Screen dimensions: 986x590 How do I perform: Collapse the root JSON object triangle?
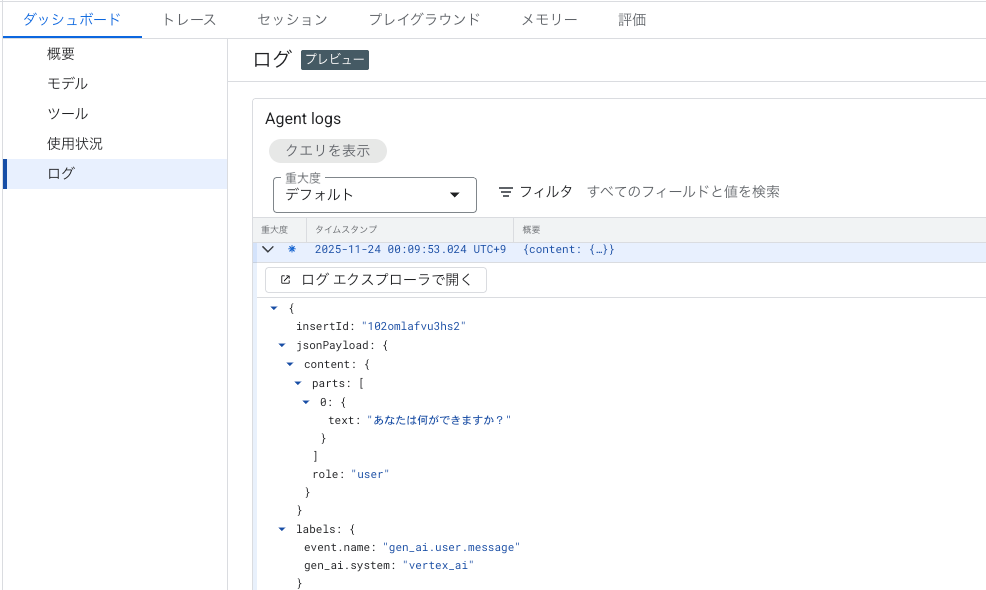click(x=274, y=308)
